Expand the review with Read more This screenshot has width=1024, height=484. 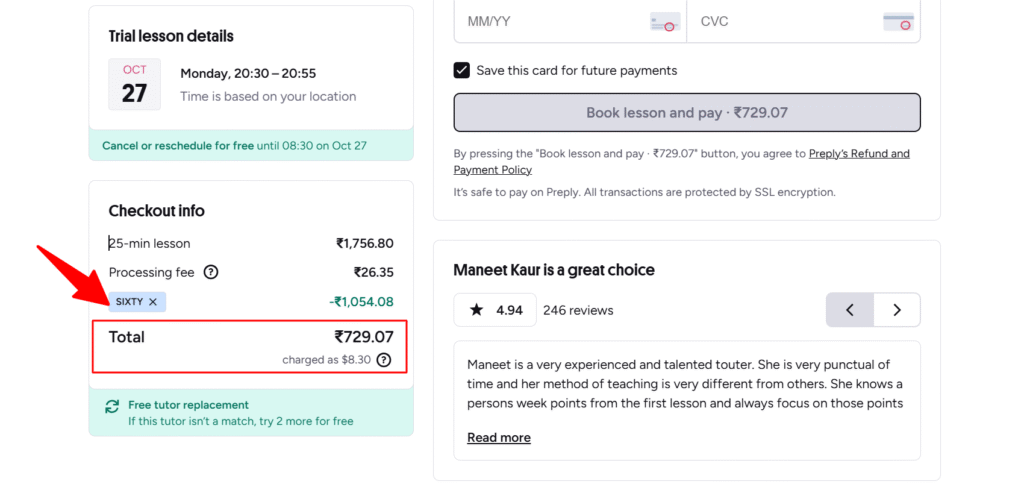pos(498,438)
